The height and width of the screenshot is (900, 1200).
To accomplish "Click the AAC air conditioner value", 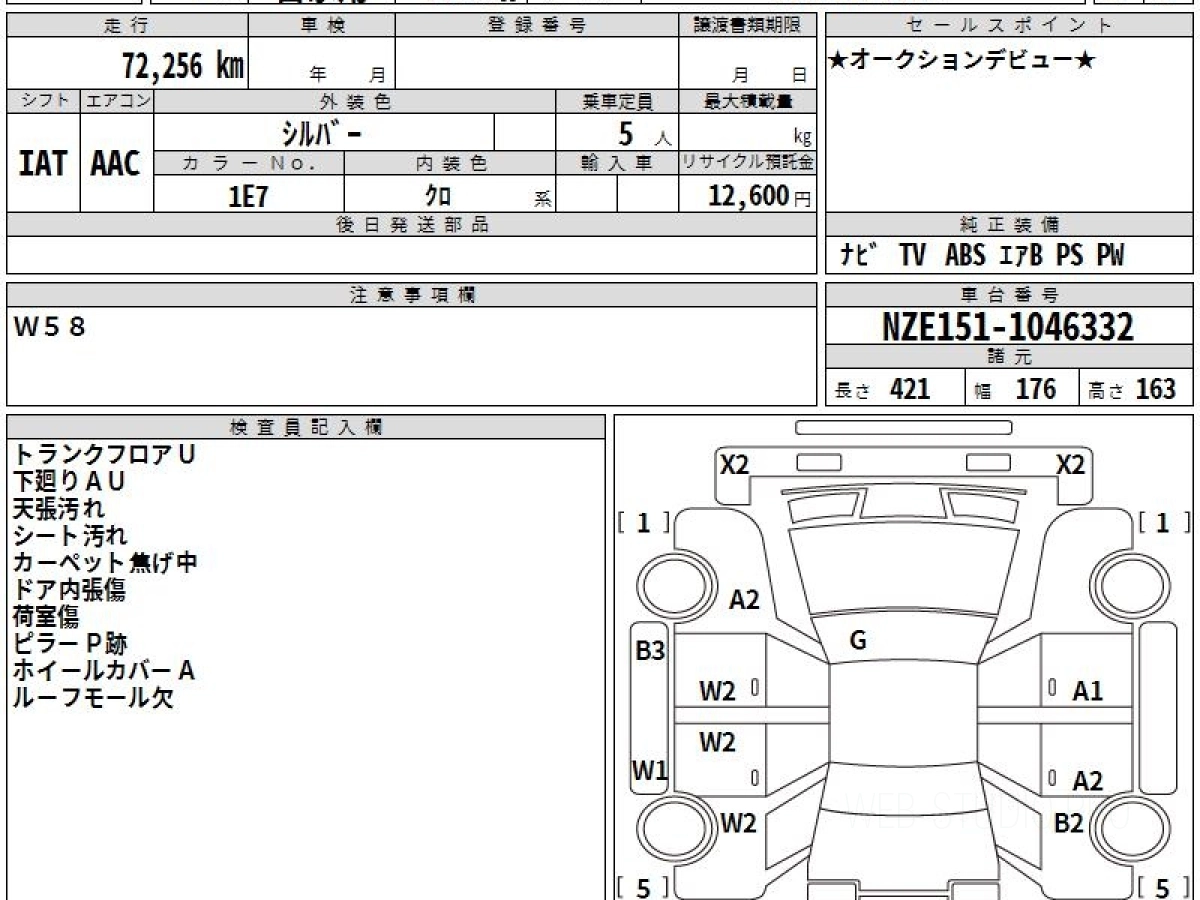I will tap(116, 163).
